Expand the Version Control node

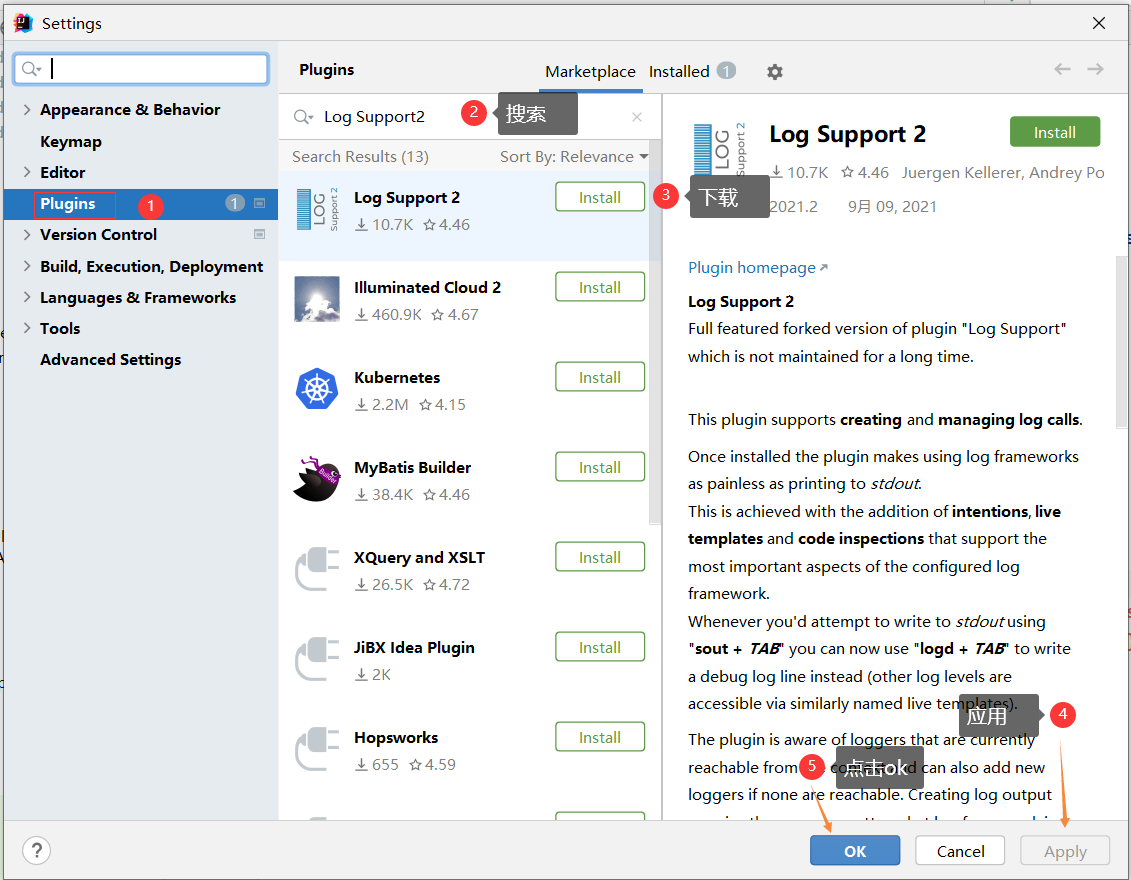(27, 234)
